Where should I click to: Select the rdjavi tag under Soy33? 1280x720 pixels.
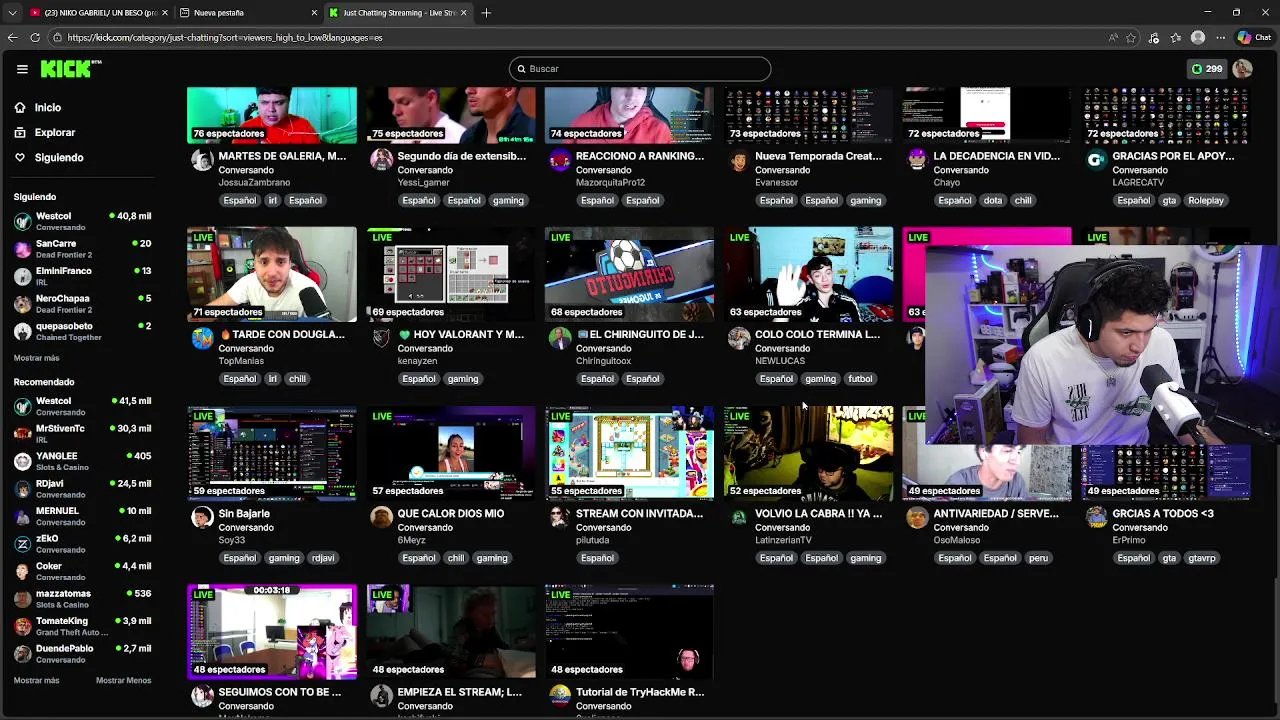(x=322, y=558)
